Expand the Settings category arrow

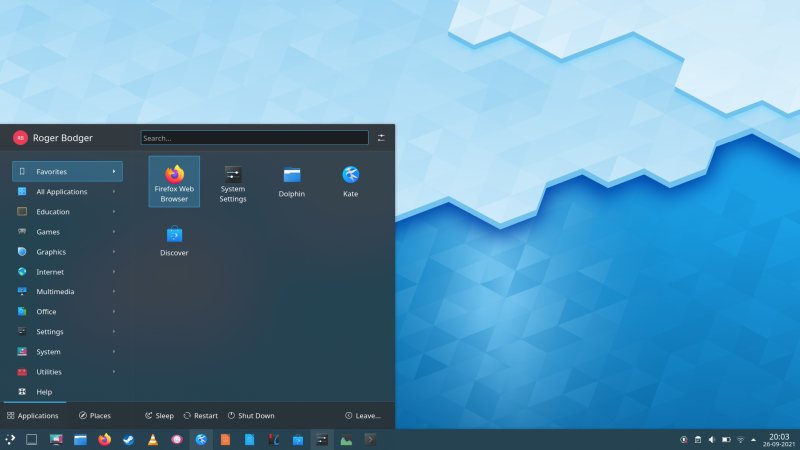click(x=114, y=332)
